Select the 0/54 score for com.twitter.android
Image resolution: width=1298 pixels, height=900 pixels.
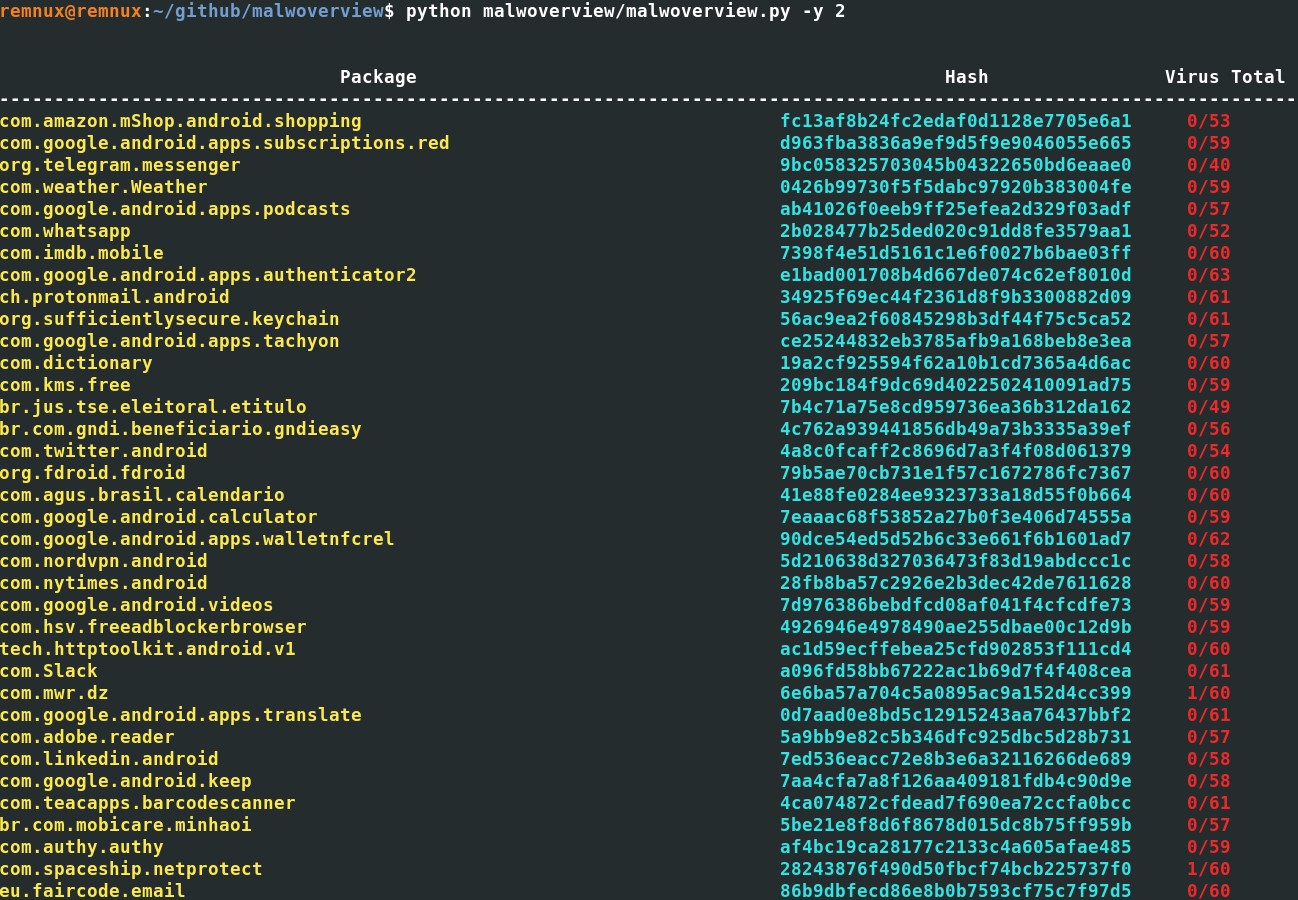pyautogui.click(x=1208, y=451)
